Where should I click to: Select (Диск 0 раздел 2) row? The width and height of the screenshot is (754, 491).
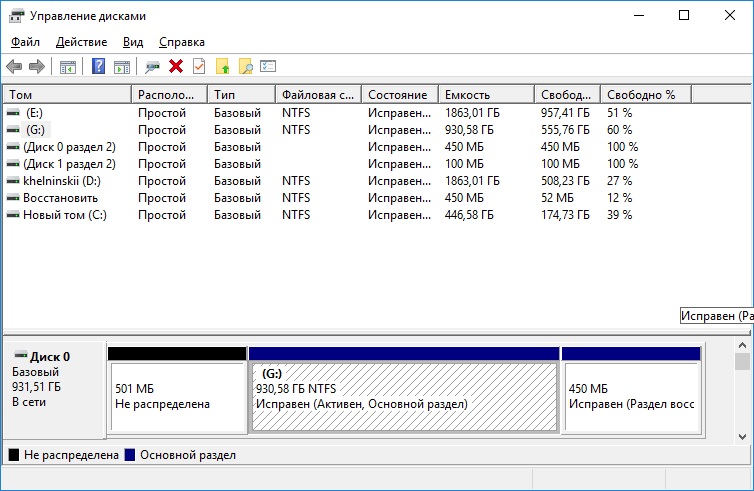(x=377, y=147)
